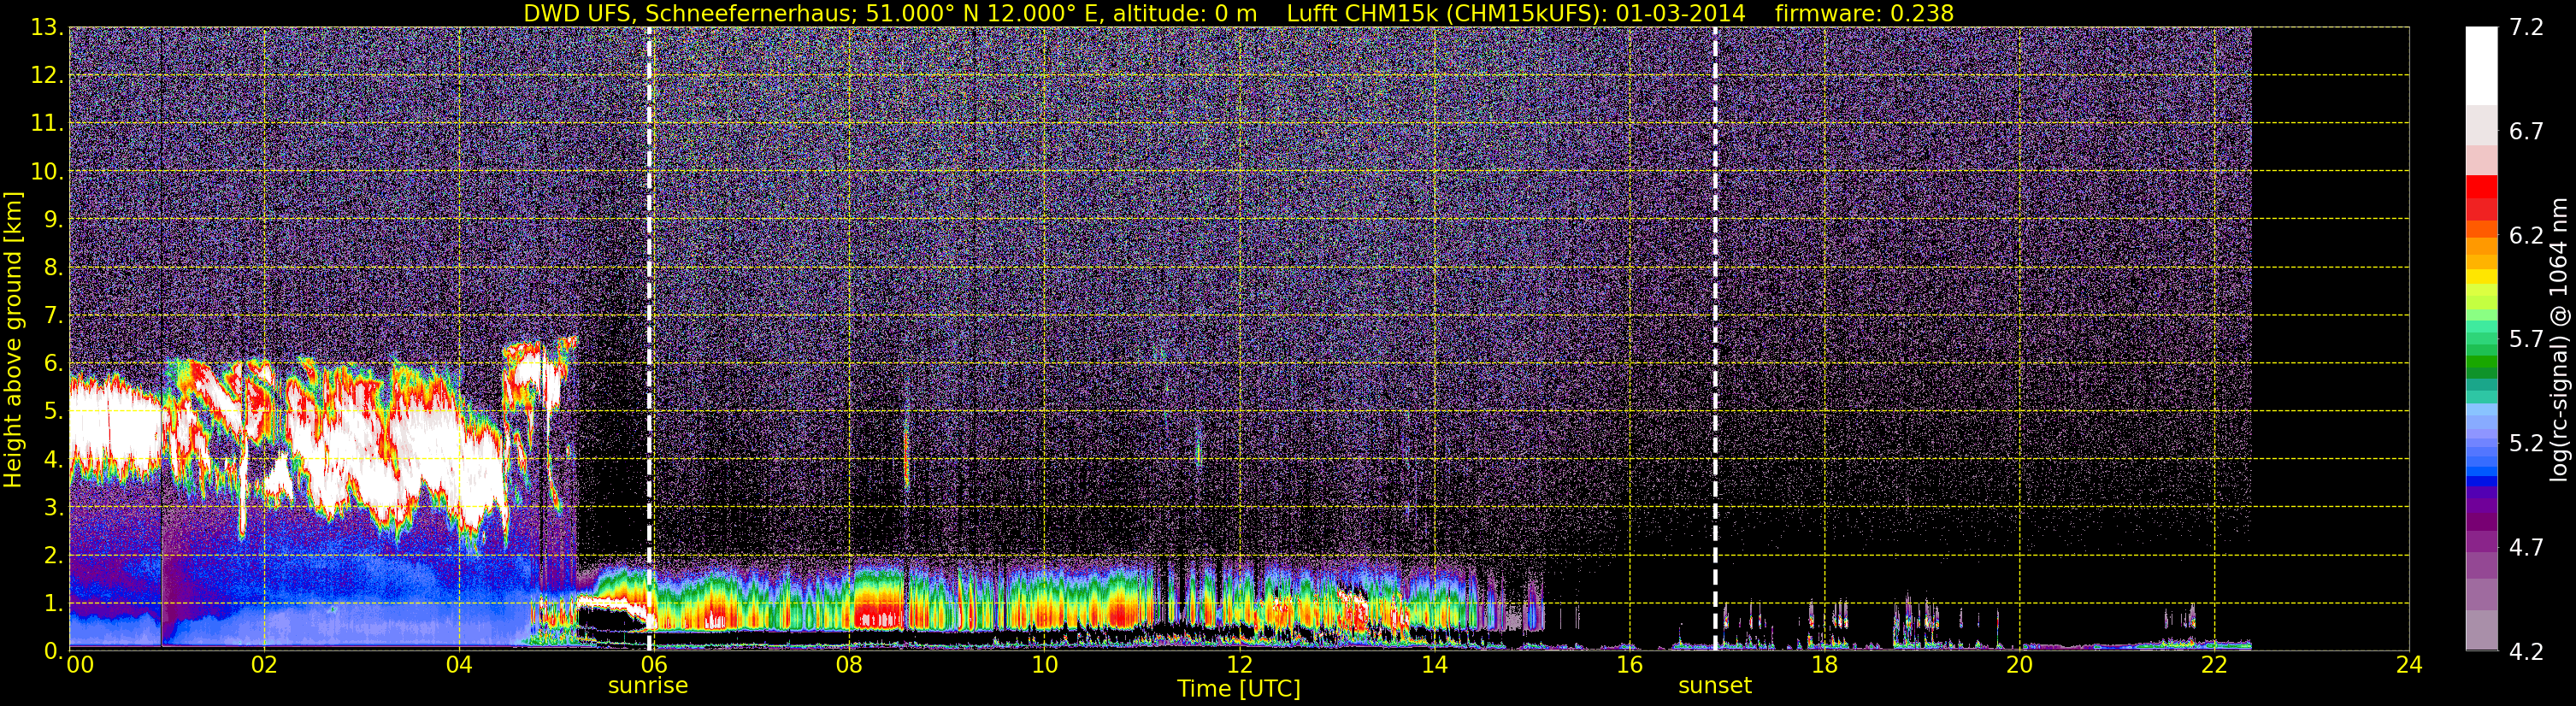
Task: Click the height axis tick label '2.'
Action: 54,556
